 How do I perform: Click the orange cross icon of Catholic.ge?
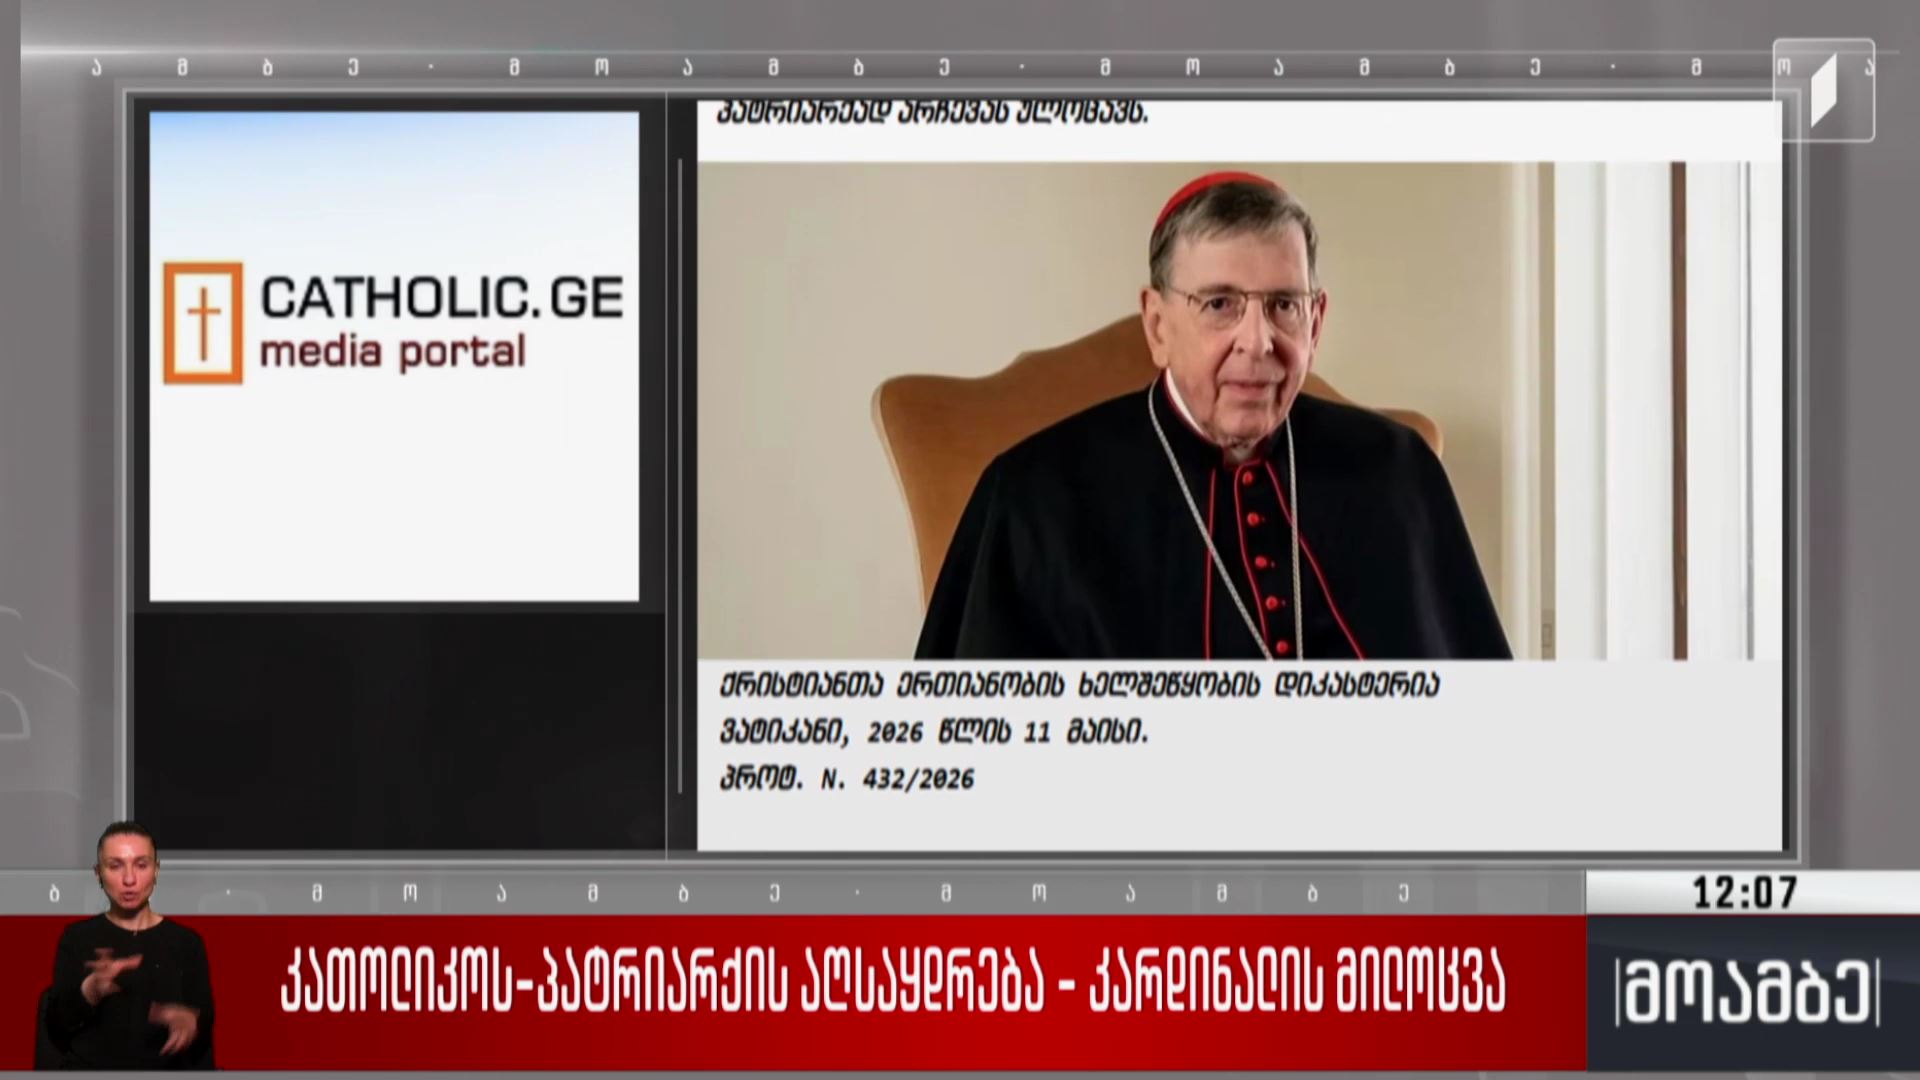(203, 323)
